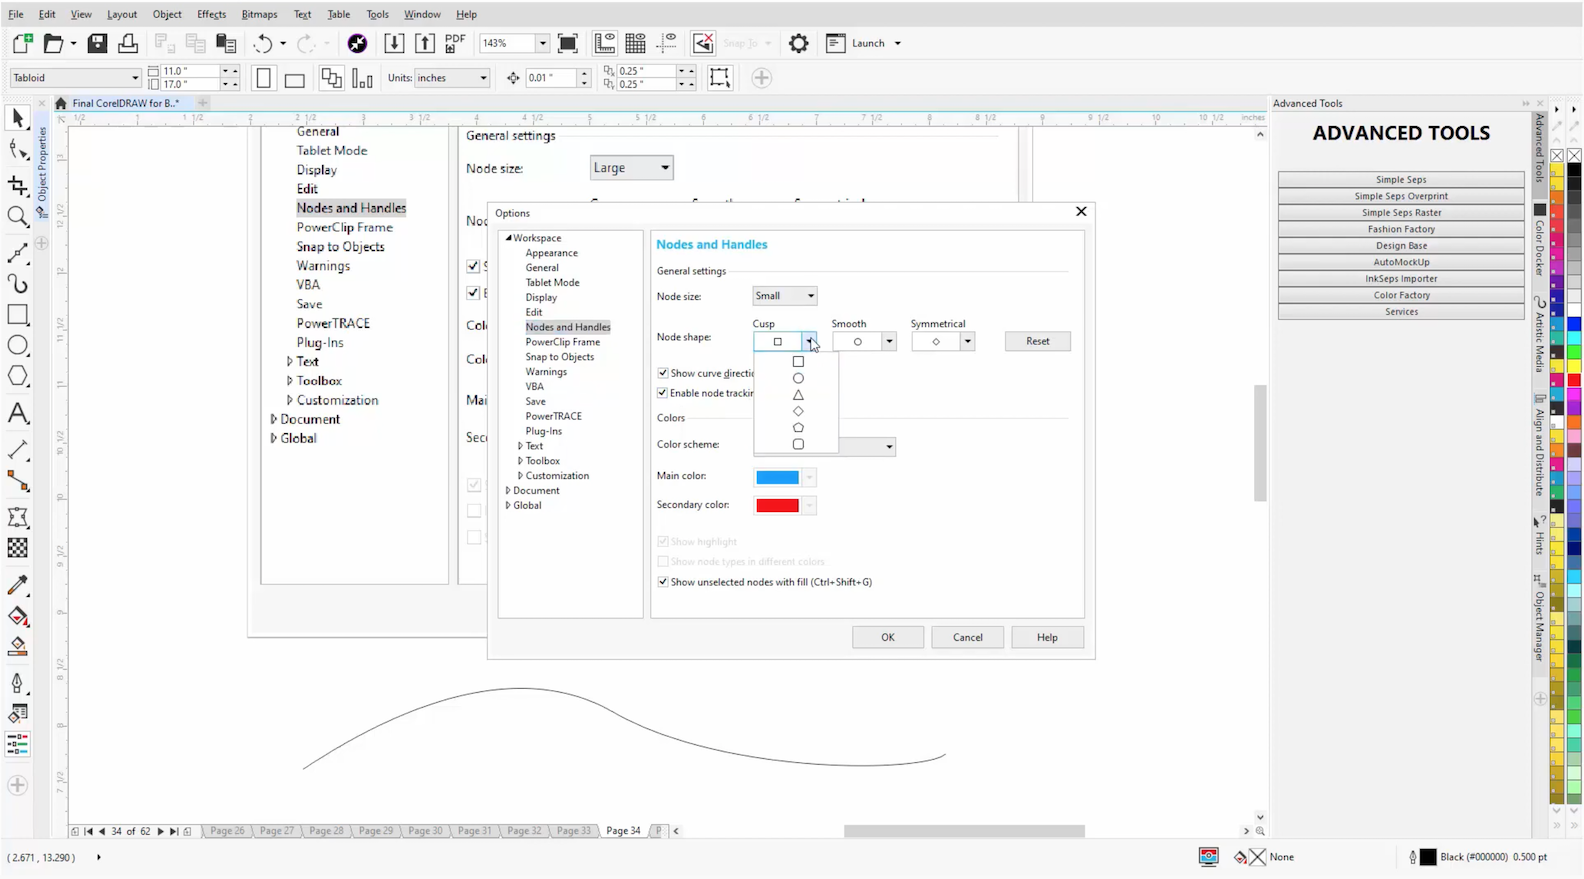Expand the Document tree node
The image size is (1584, 879).
tap(508, 491)
